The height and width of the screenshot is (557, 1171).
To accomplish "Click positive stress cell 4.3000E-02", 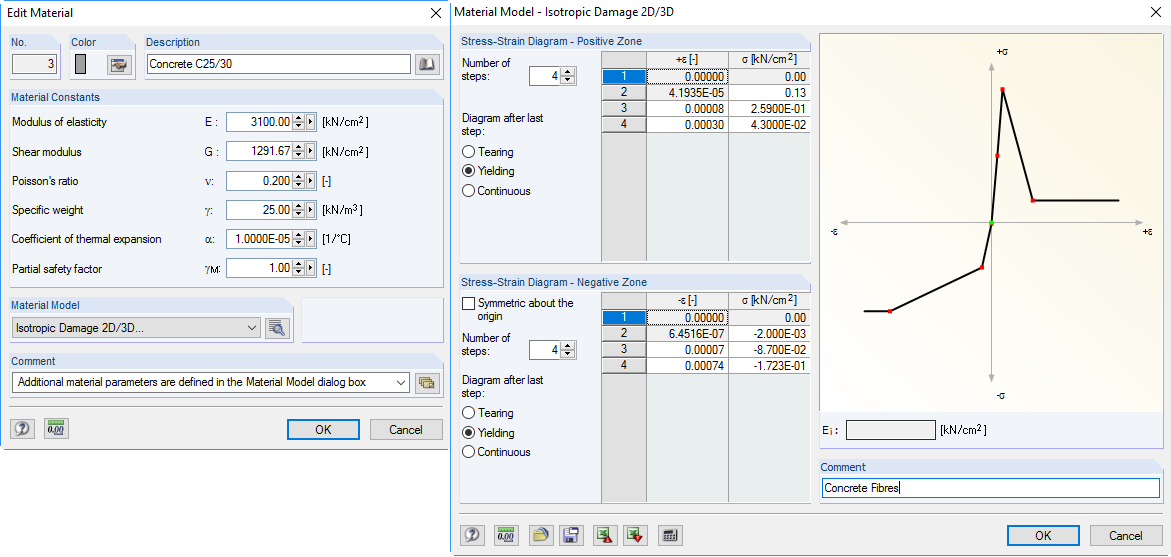I will pos(769,125).
